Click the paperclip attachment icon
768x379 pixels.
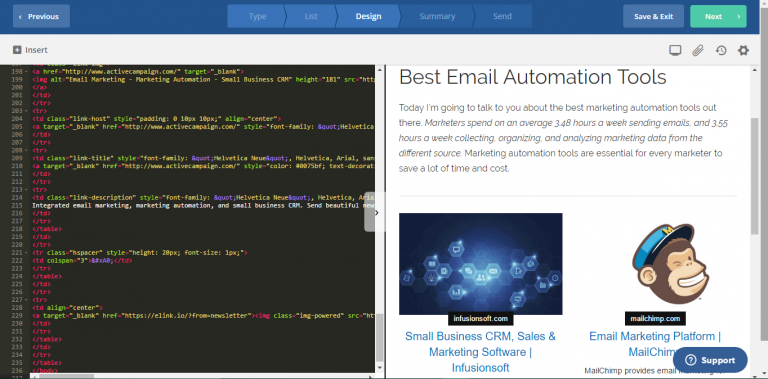click(698, 50)
